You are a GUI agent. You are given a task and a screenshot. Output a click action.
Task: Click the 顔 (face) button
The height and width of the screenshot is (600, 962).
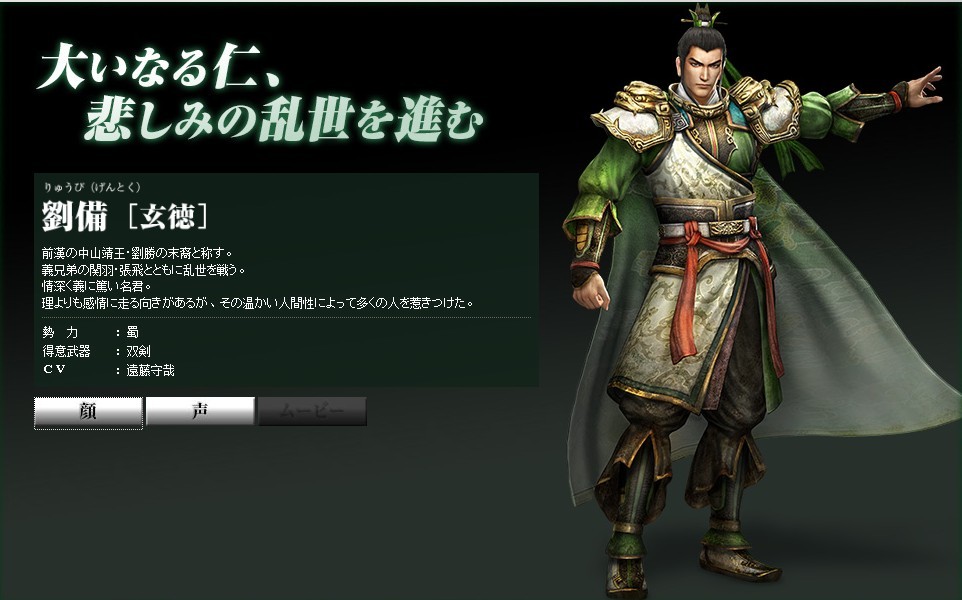(x=88, y=412)
